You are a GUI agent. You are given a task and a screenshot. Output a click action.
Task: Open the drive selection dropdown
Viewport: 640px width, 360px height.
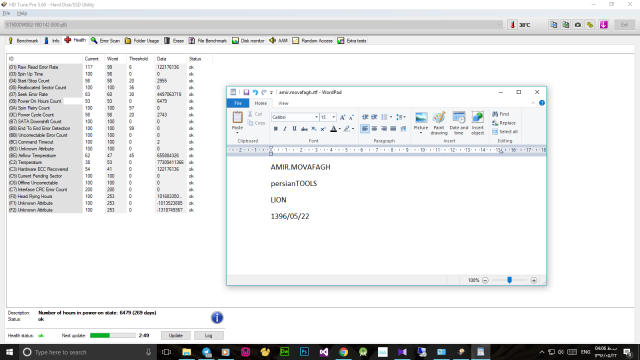499,25
